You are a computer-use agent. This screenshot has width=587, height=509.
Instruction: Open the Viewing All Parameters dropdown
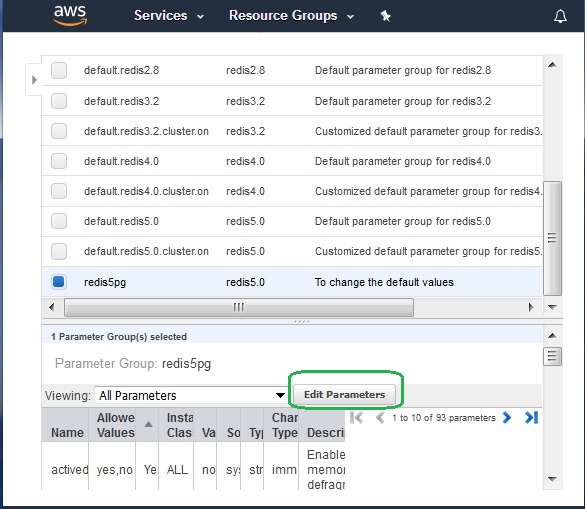tap(191, 395)
